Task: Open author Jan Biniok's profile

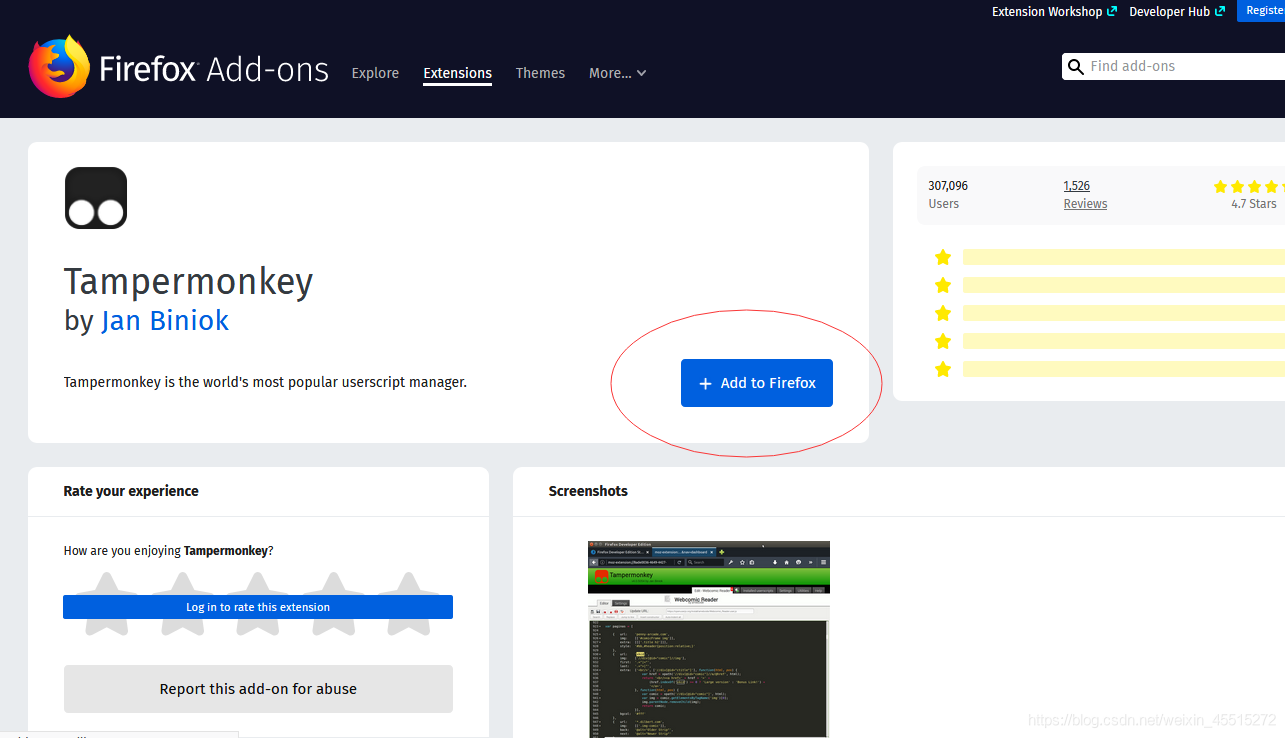Action: tap(165, 320)
